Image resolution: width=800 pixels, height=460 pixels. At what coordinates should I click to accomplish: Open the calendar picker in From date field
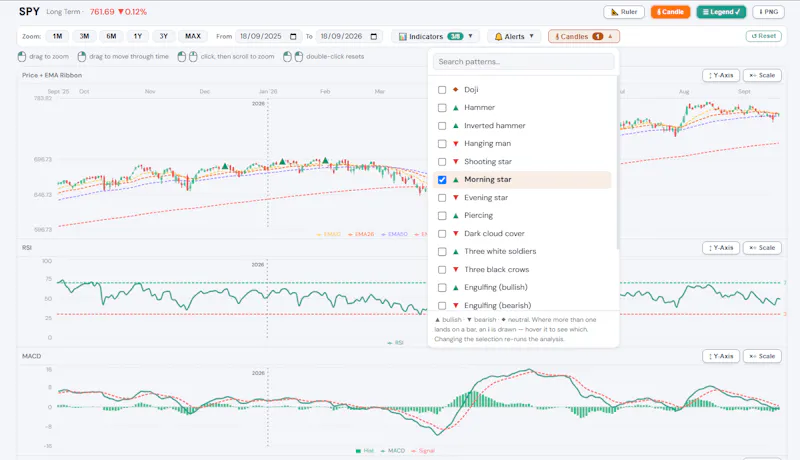[x=293, y=36]
